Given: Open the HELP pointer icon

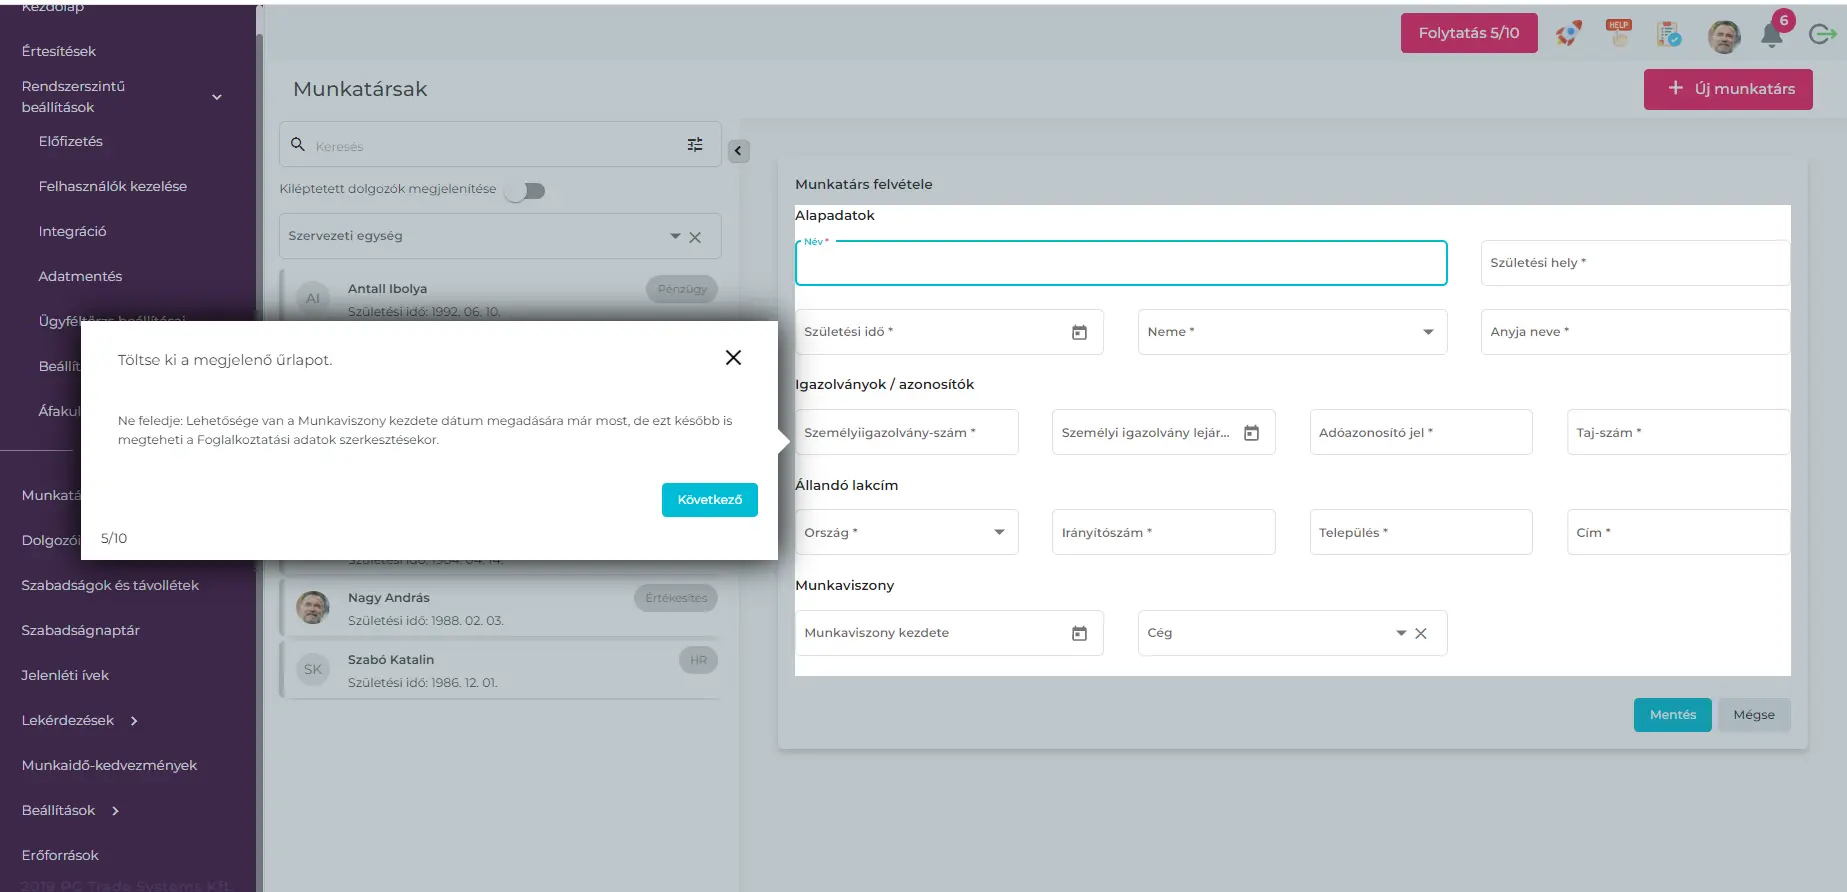Looking at the screenshot, I should tap(1618, 34).
